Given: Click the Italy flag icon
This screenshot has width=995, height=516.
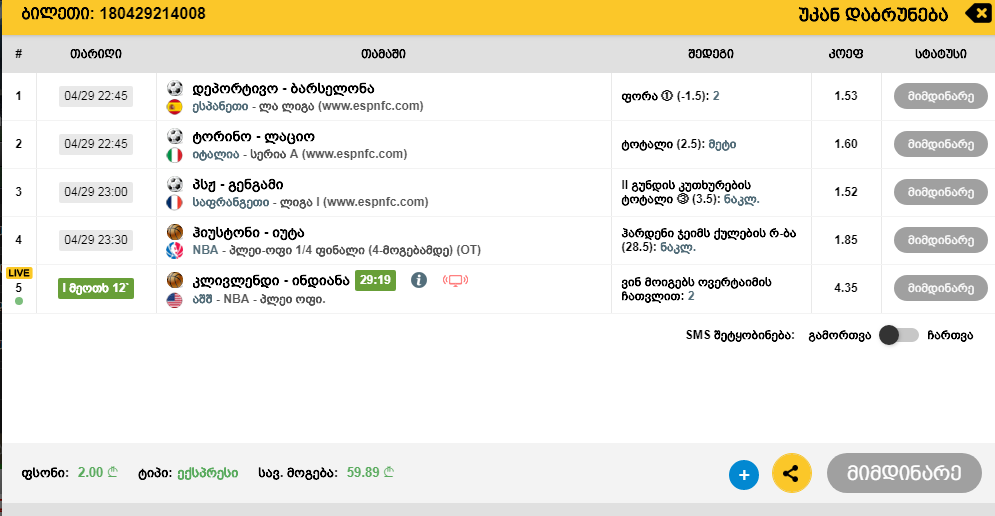Looking at the screenshot, I should point(175,155).
